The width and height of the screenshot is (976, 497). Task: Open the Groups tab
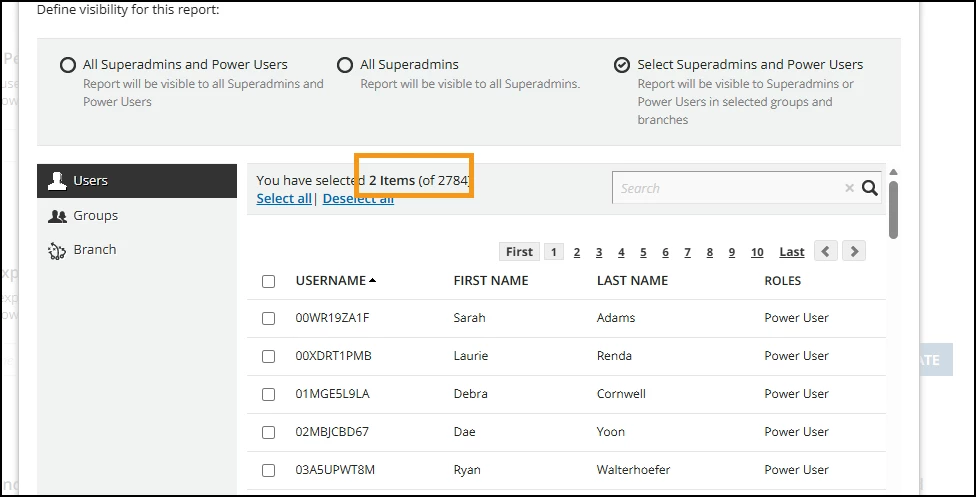click(95, 215)
